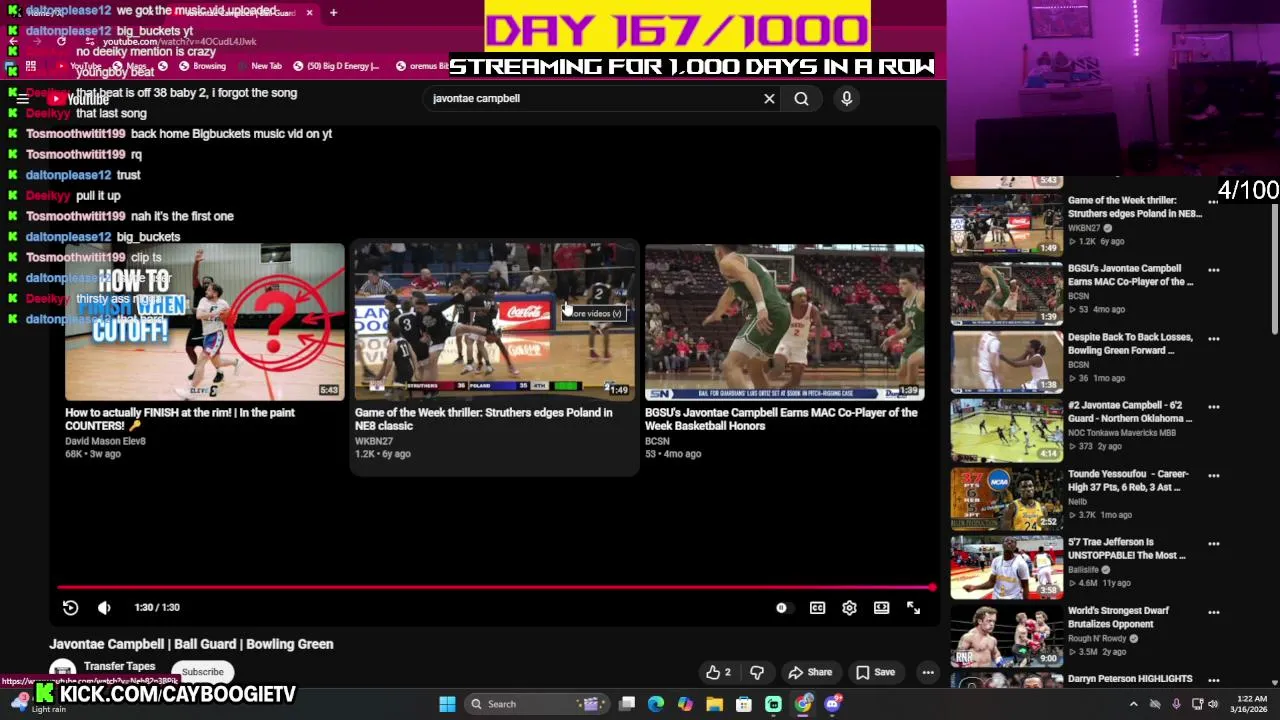Open options for Despite Back To Back Losses
Screen dimensions: 1280x720
[1213, 339]
